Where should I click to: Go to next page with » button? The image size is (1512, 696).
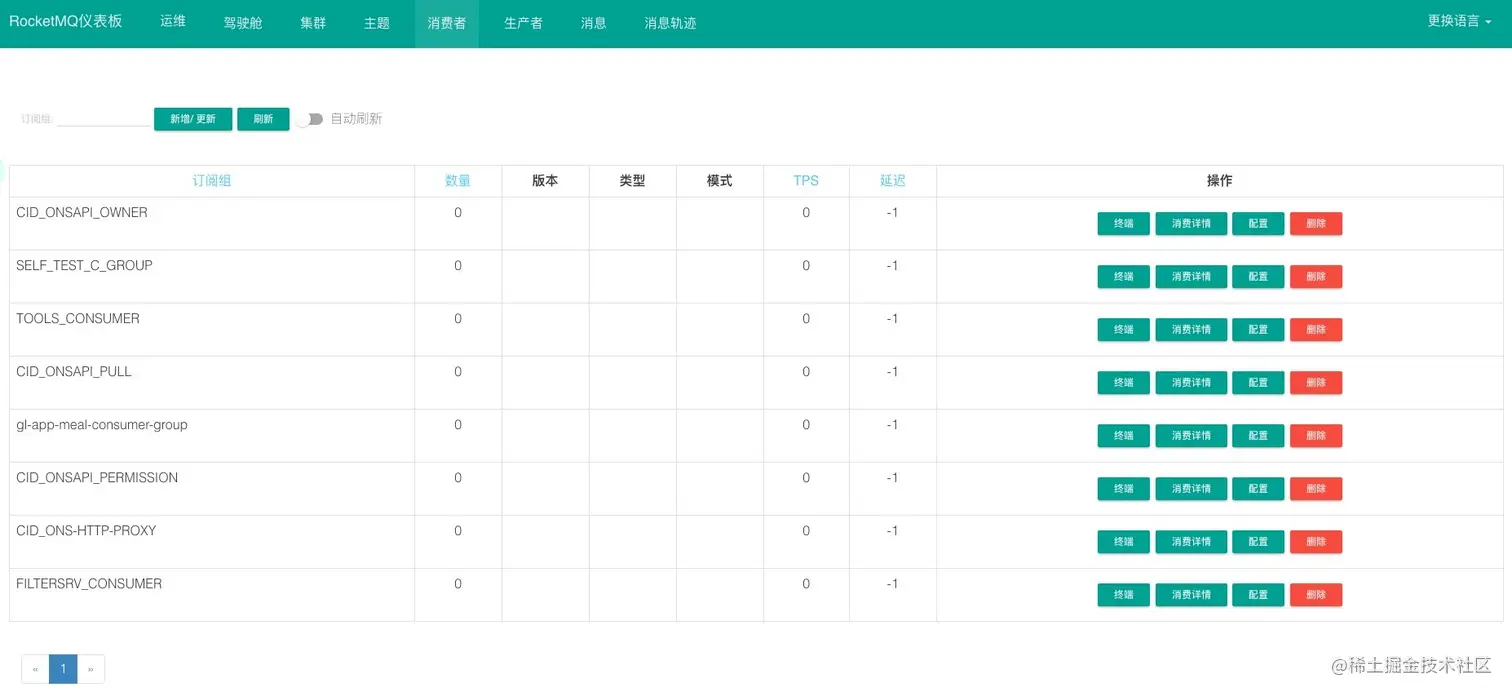(x=91, y=669)
